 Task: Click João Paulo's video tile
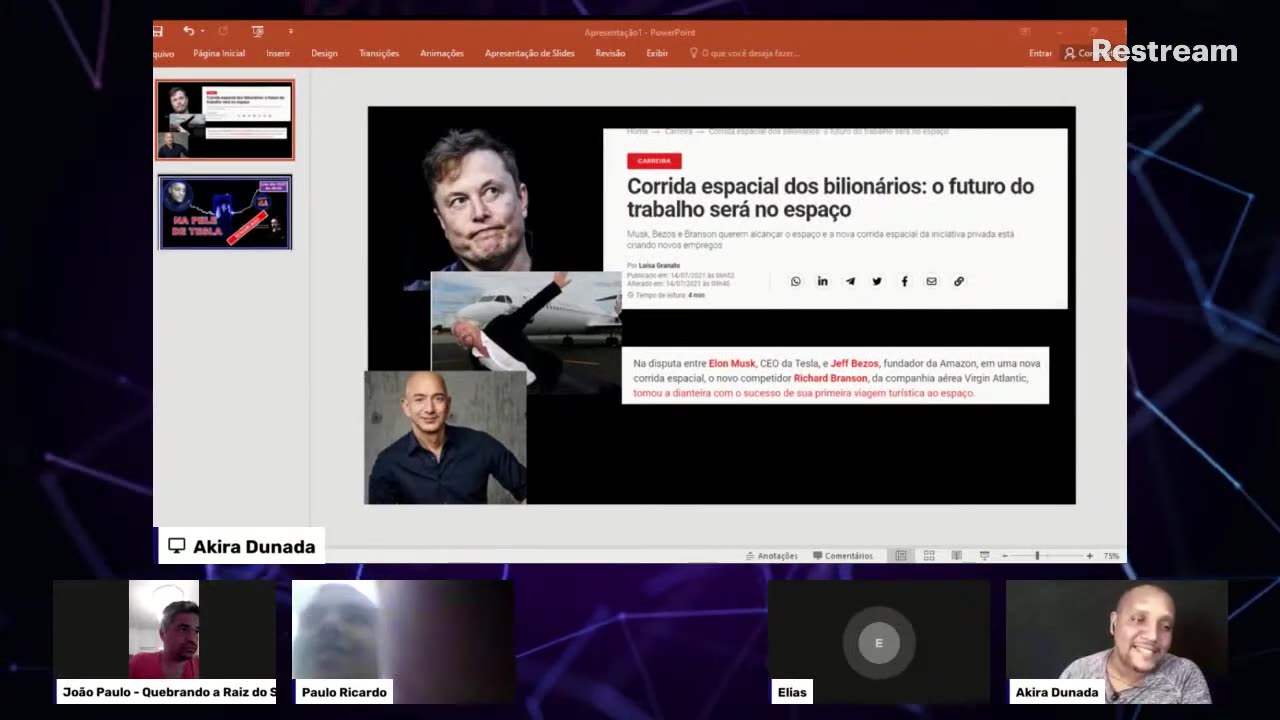click(164, 641)
